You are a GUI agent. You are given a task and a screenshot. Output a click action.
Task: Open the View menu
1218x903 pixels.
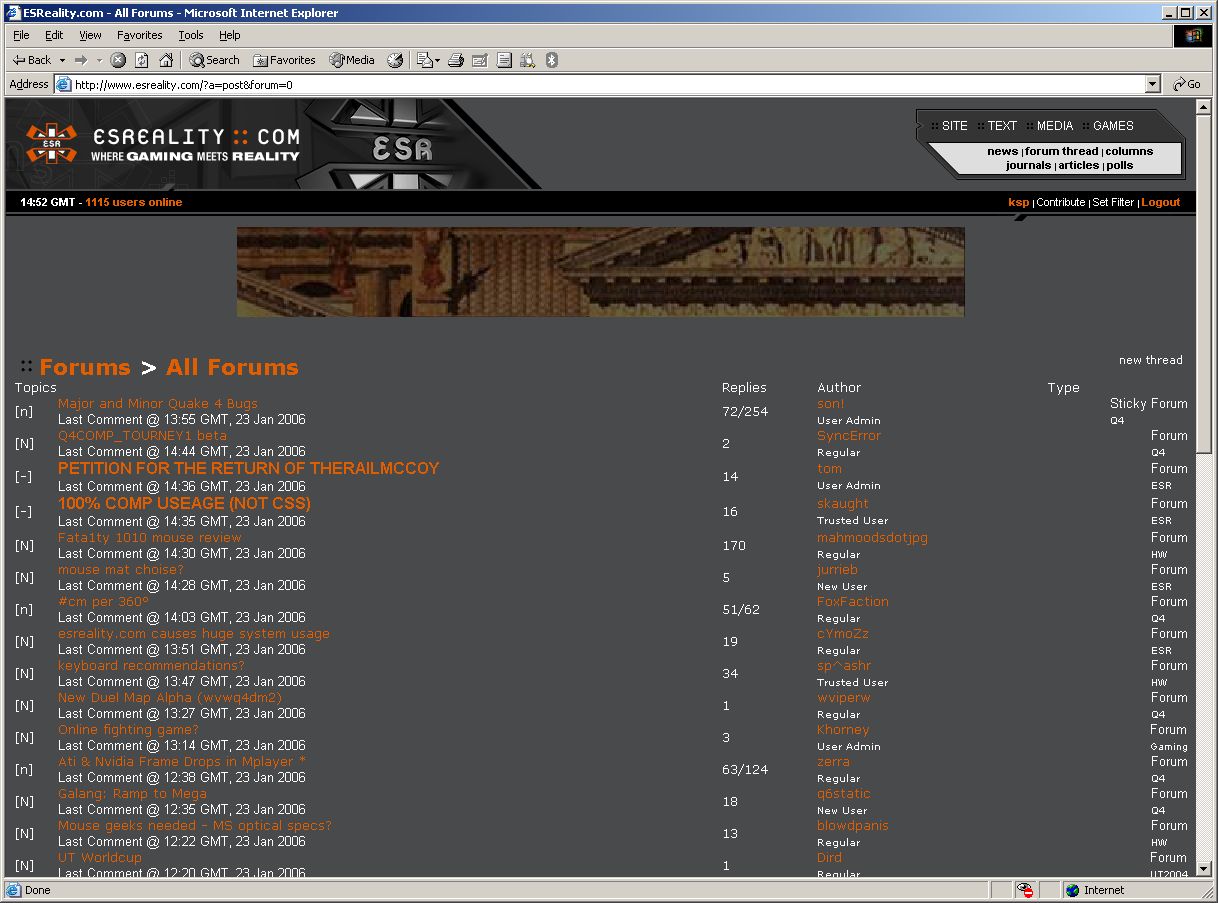(90, 35)
